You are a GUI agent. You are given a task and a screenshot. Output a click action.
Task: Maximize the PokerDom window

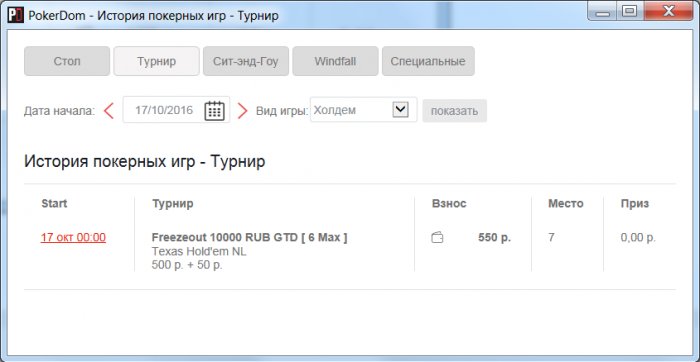[x=630, y=12]
